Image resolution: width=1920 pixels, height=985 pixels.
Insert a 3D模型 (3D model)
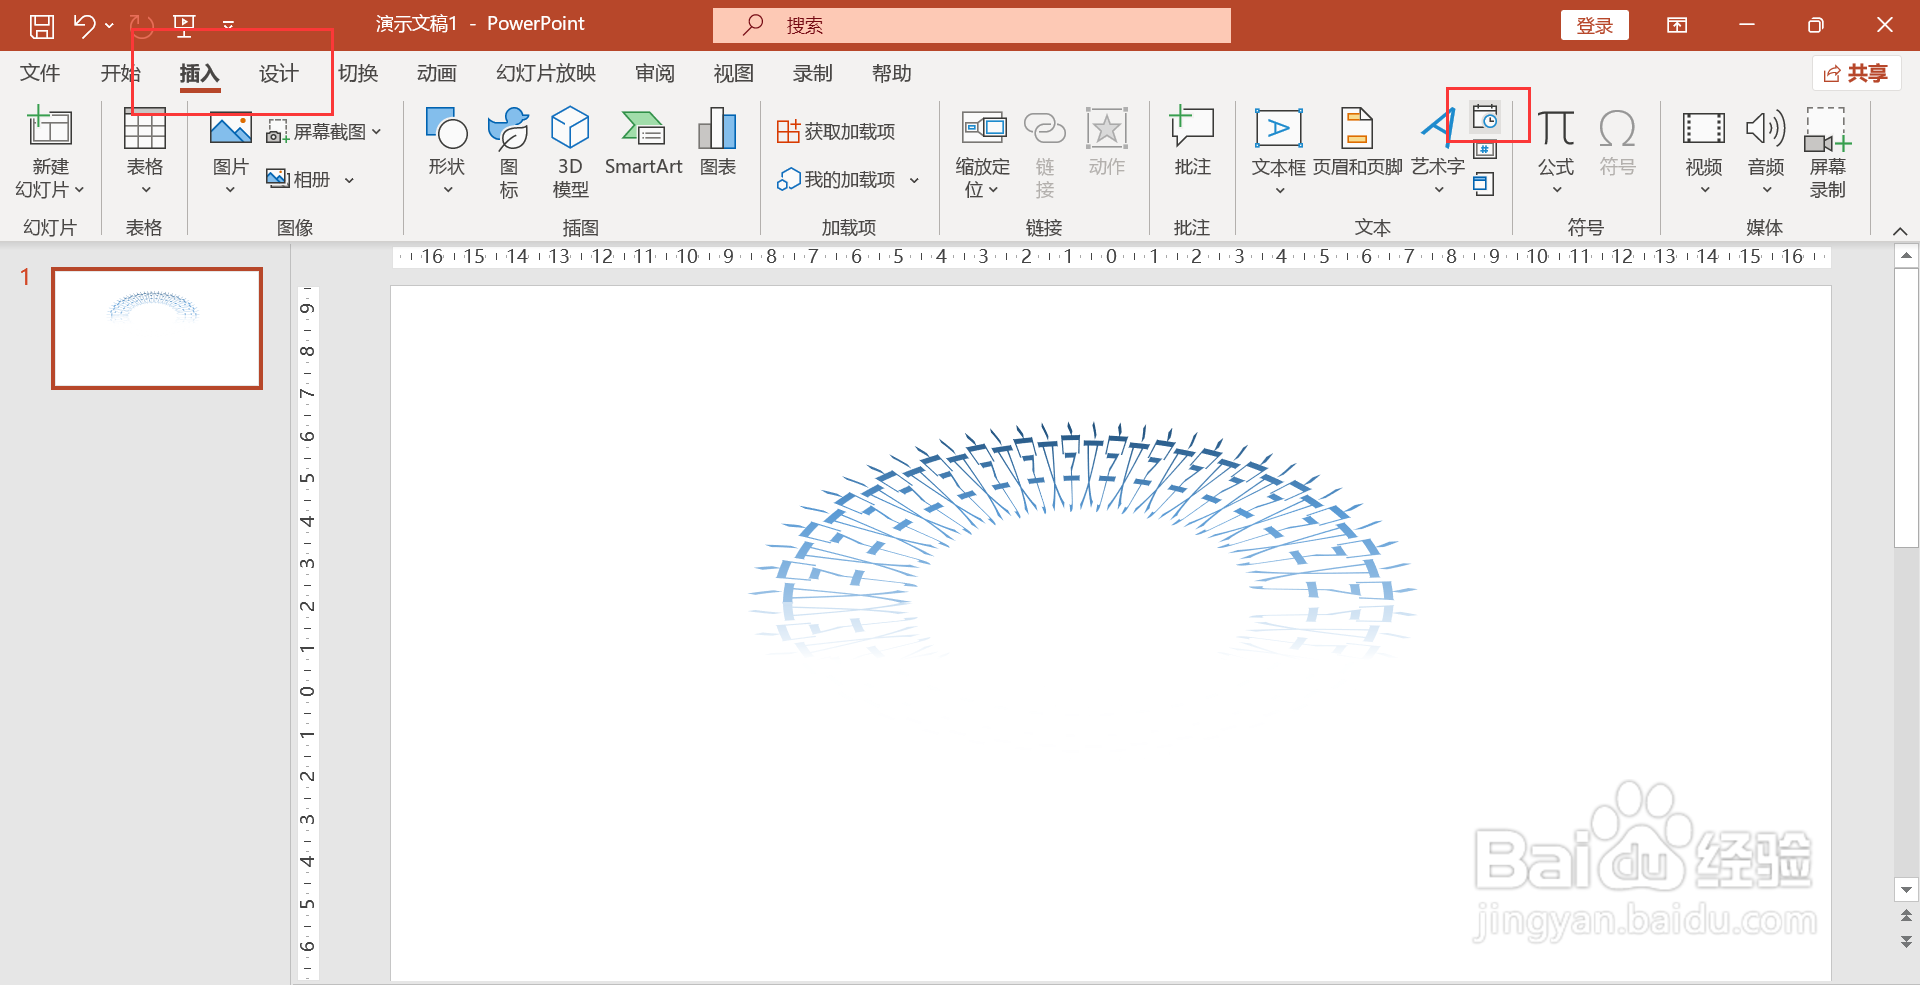tap(570, 153)
